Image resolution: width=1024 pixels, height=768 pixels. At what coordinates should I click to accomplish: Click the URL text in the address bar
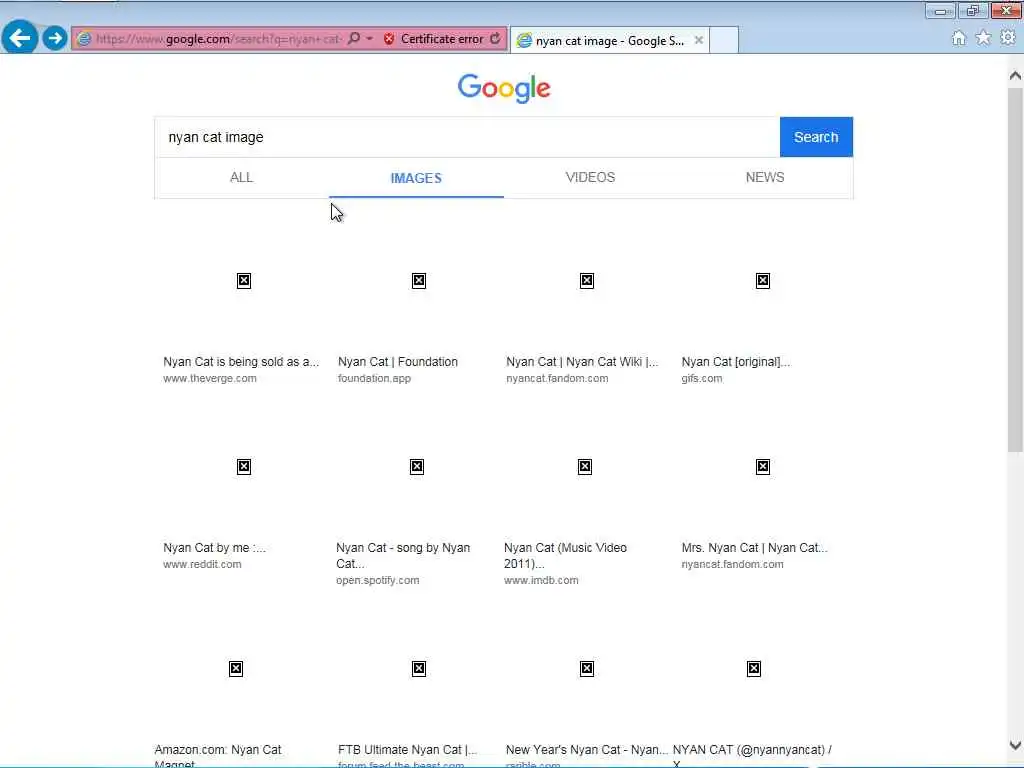click(x=219, y=39)
